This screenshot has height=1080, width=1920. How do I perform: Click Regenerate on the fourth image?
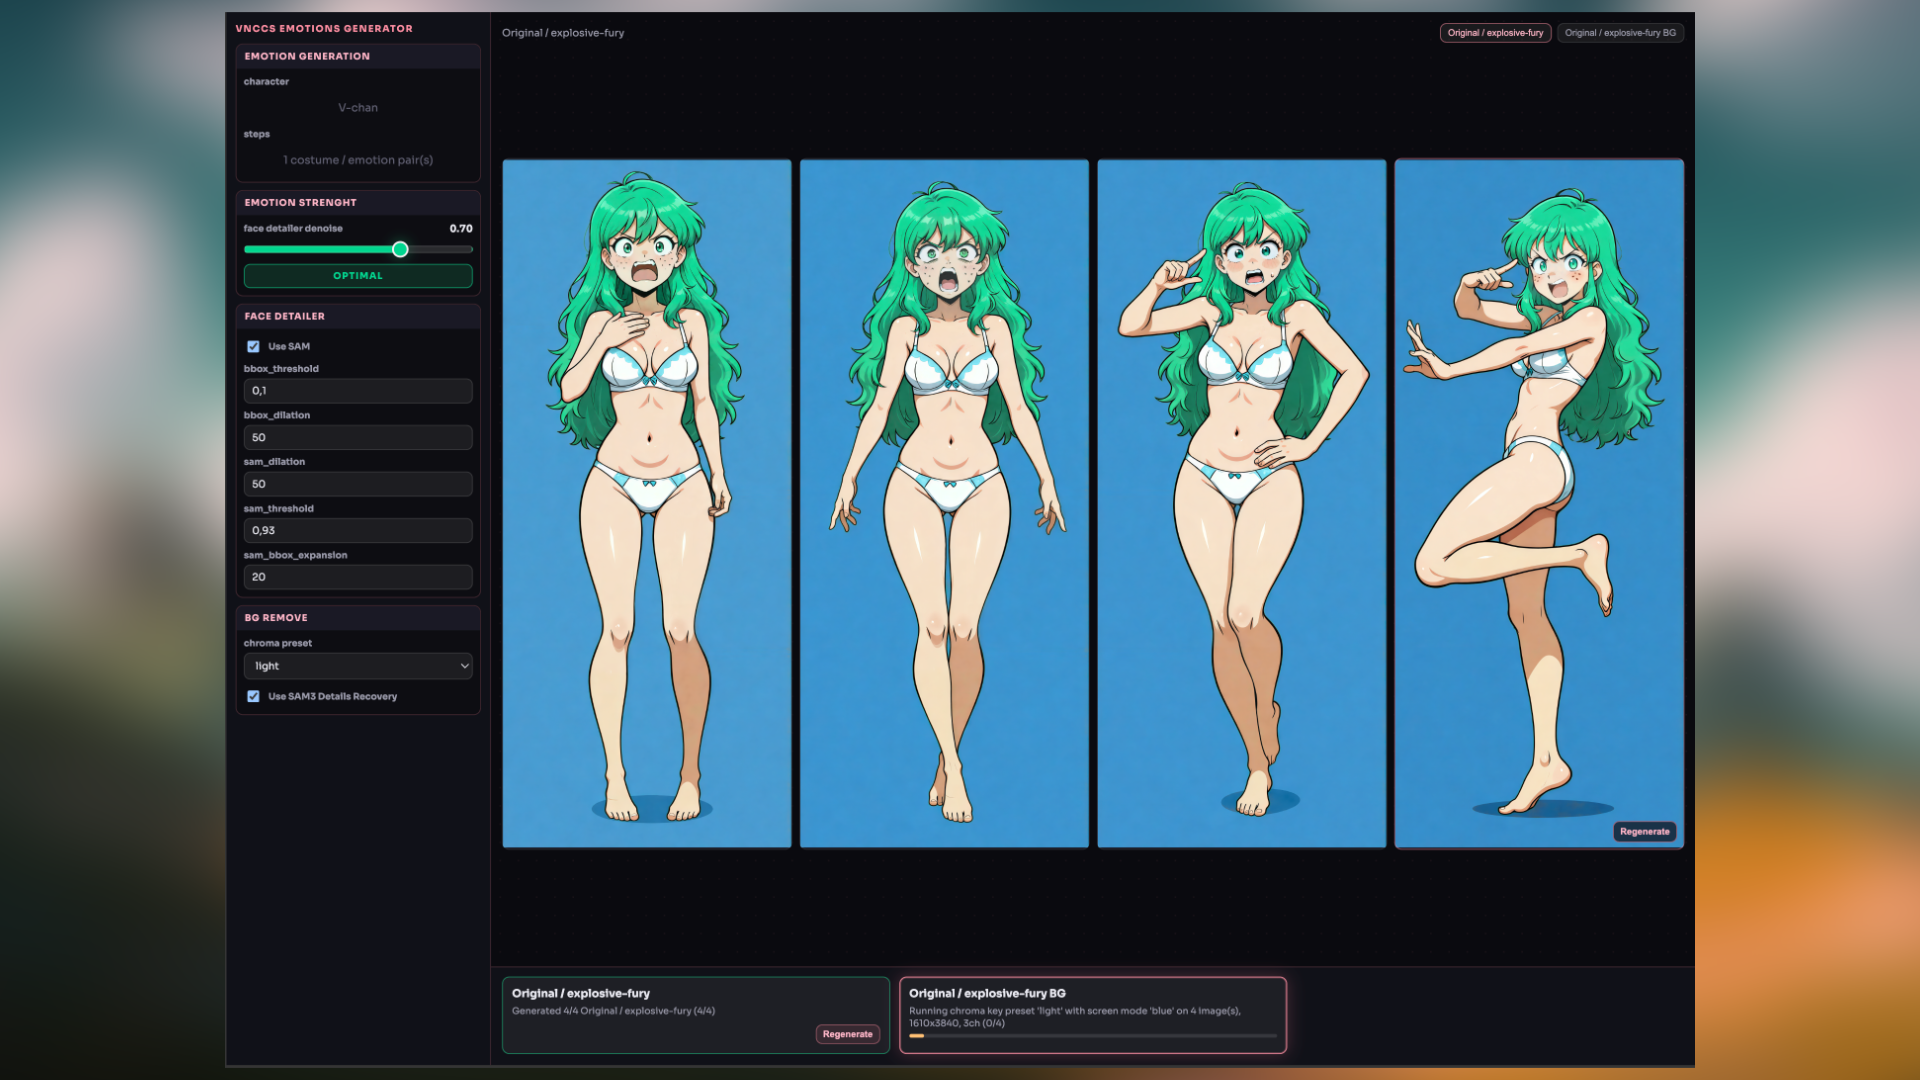click(1644, 831)
